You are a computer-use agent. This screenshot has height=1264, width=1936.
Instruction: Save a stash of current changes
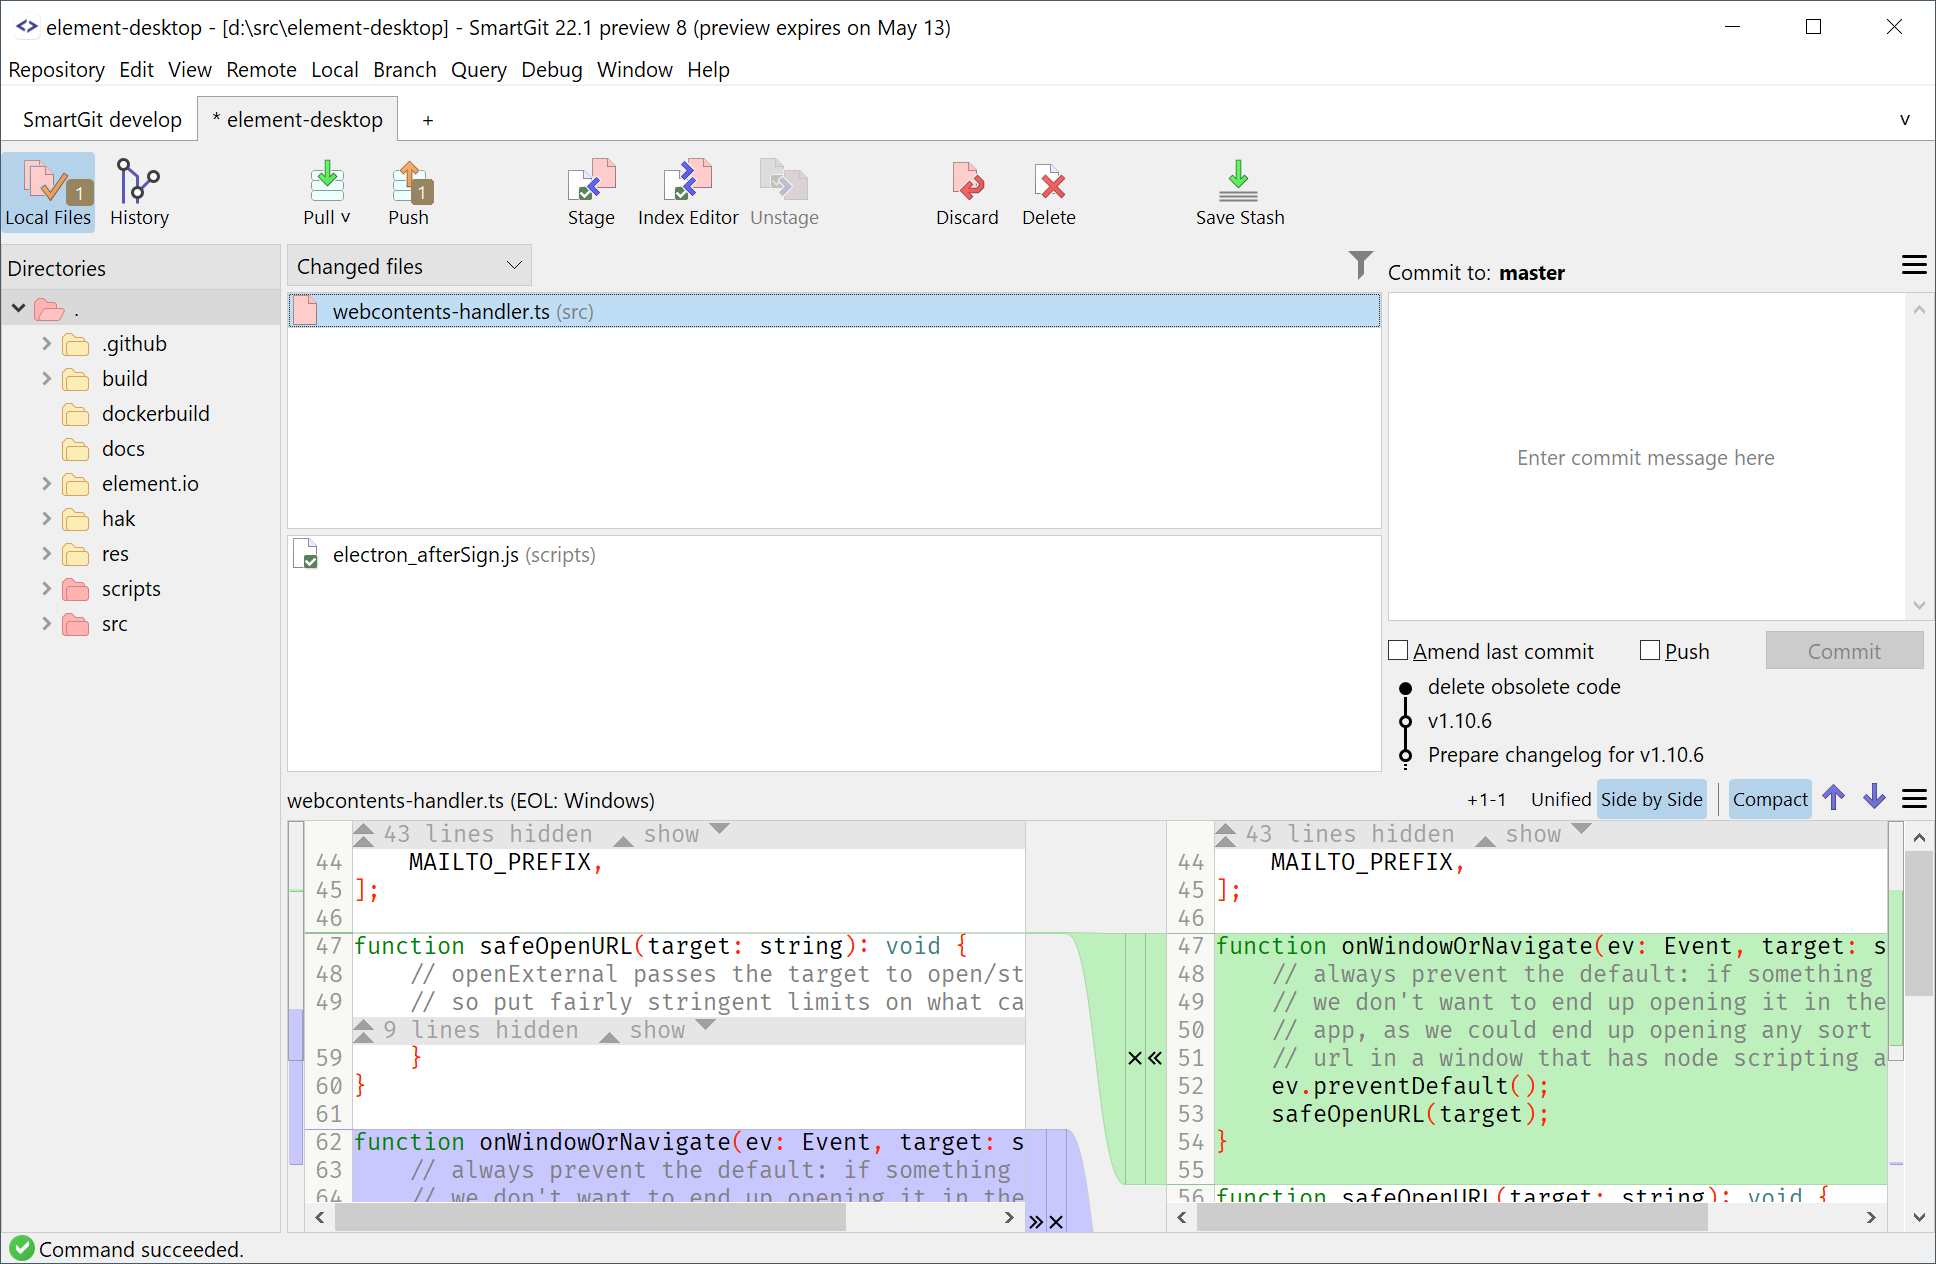1238,192
